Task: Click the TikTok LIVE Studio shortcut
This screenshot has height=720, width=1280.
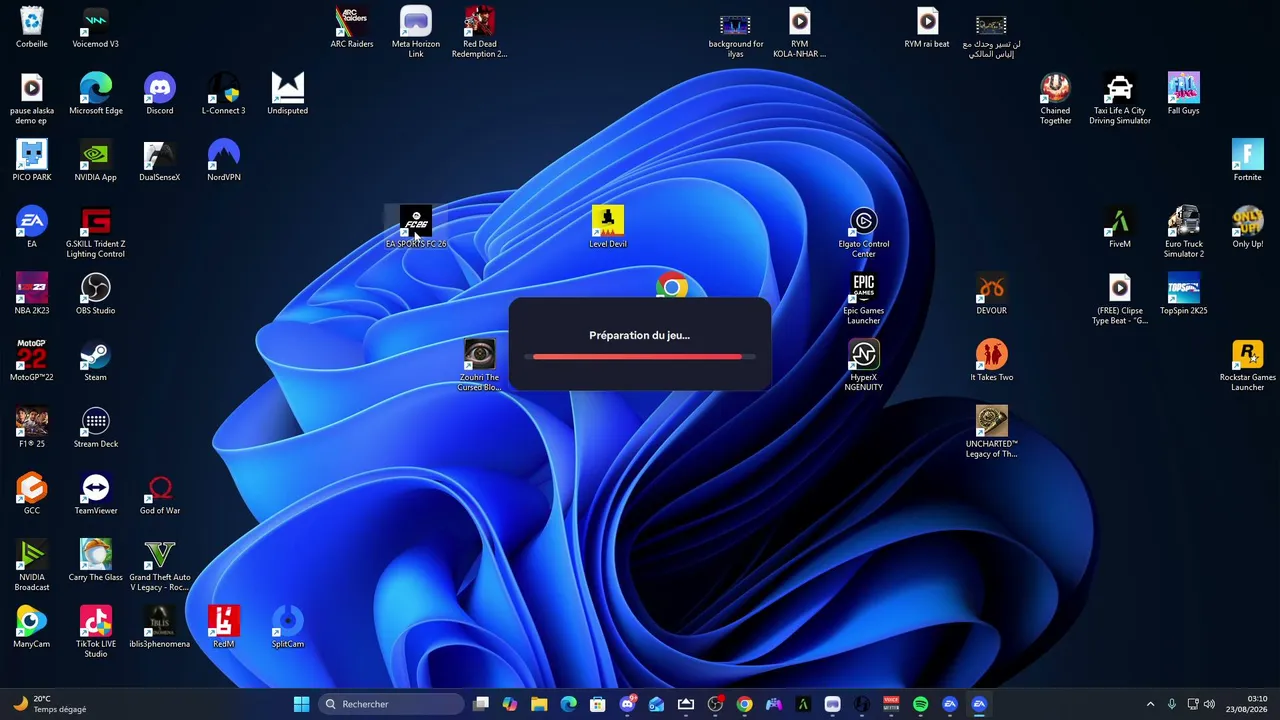Action: (x=96, y=632)
